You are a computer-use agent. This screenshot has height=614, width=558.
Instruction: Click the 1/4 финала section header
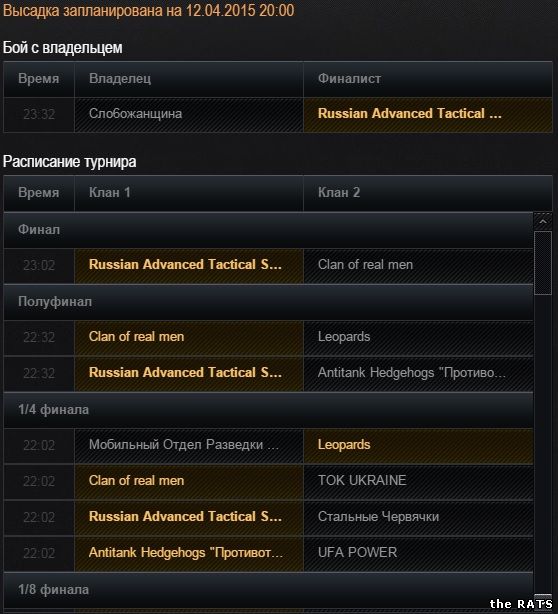268,410
